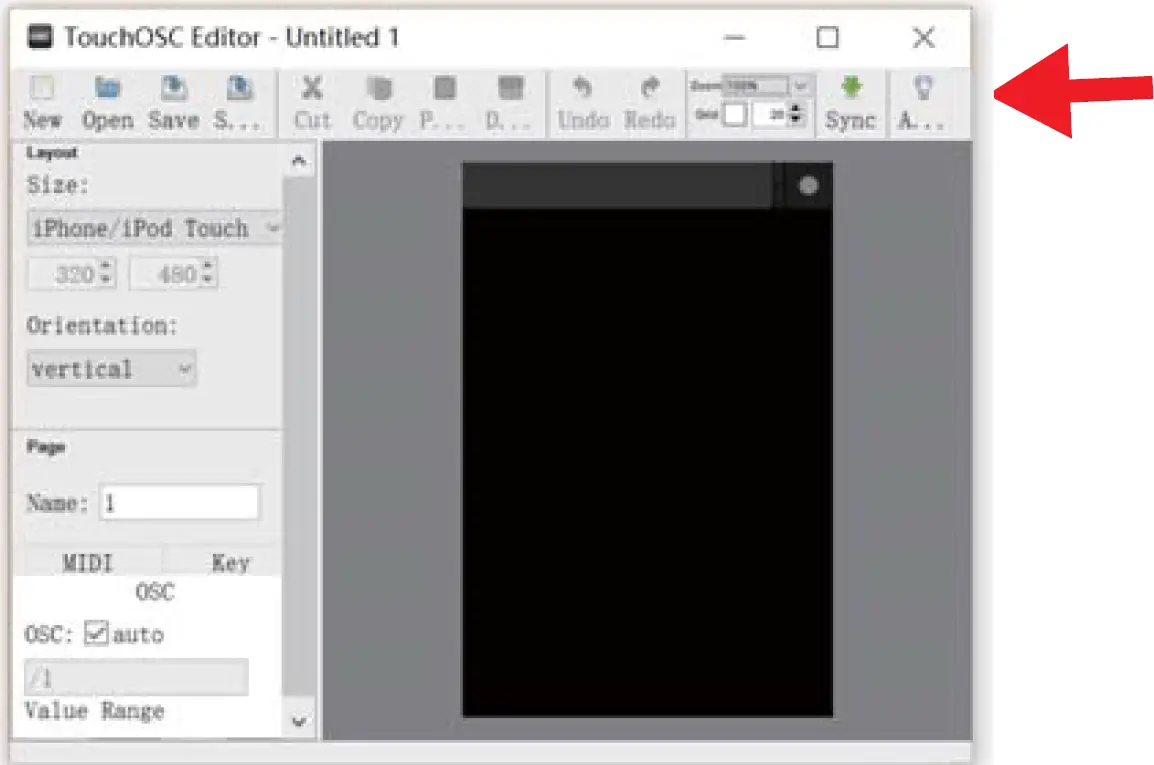Image resolution: width=1154 pixels, height=765 pixels.
Task: Click the dark page tab bar in the canvas
Action: [617, 186]
